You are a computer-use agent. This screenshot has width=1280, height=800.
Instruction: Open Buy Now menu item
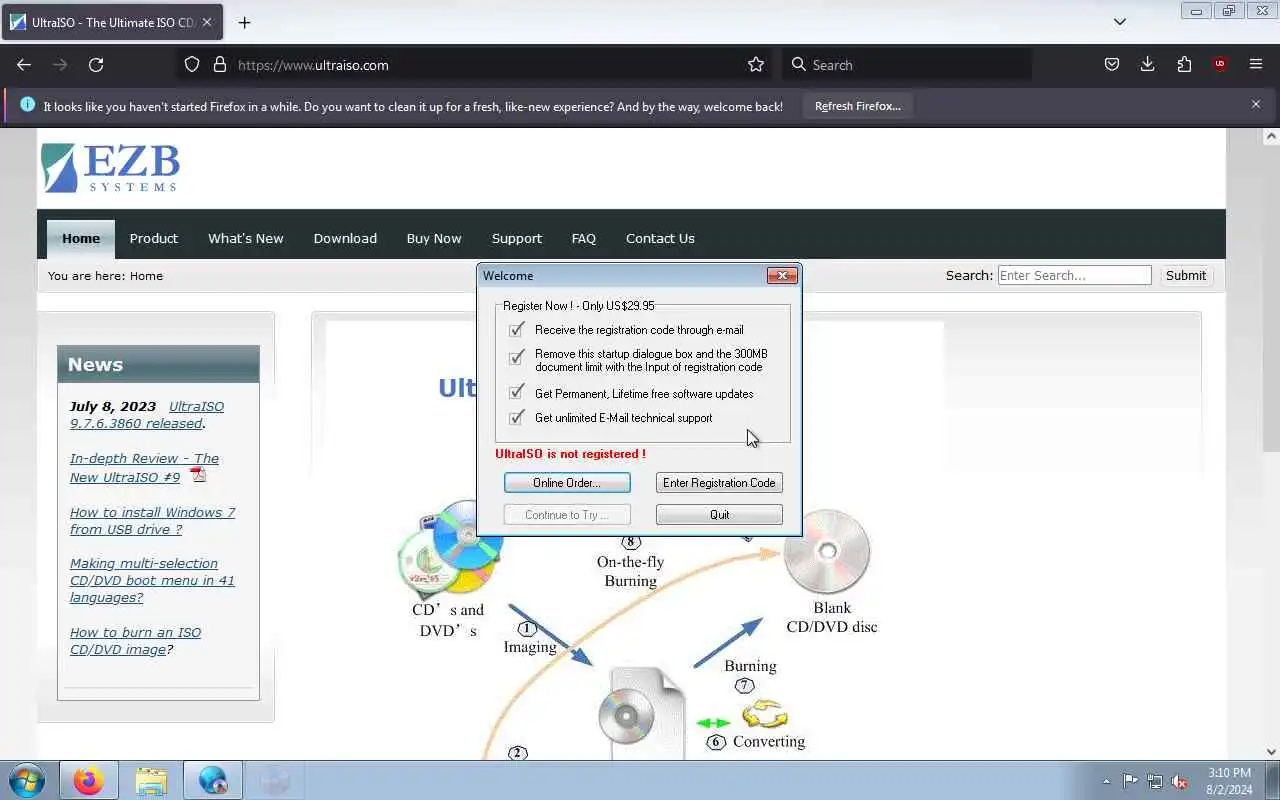click(x=434, y=238)
